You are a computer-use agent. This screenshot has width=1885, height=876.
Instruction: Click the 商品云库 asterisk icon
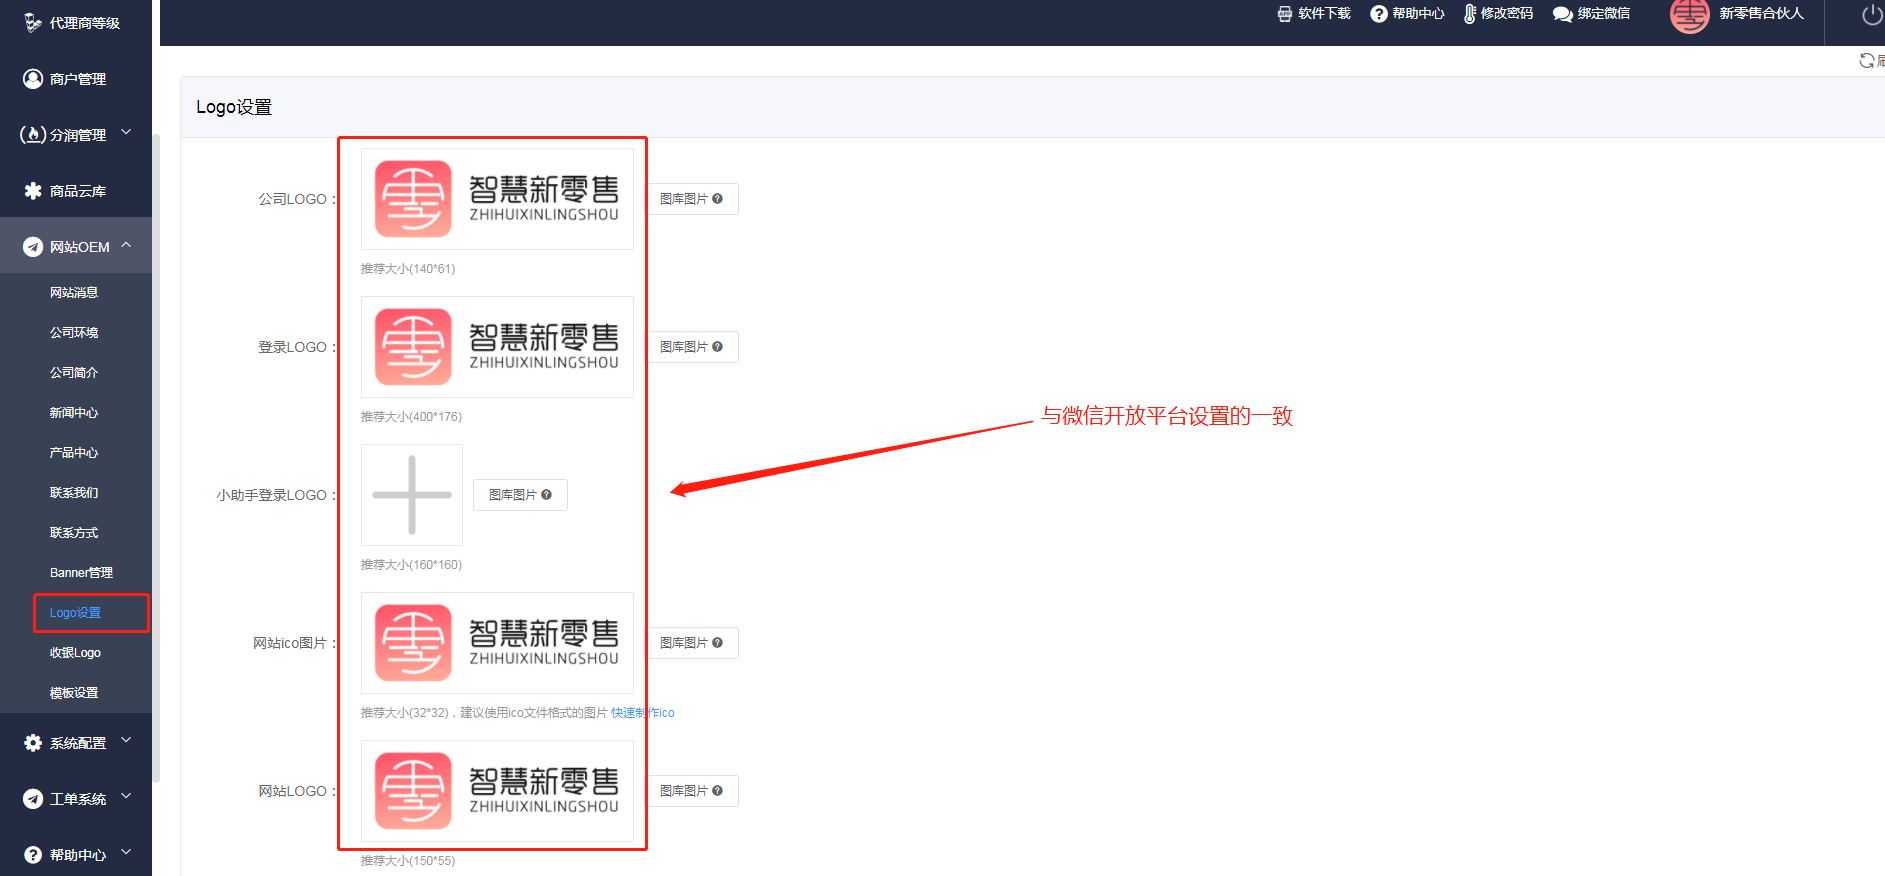[x=33, y=190]
